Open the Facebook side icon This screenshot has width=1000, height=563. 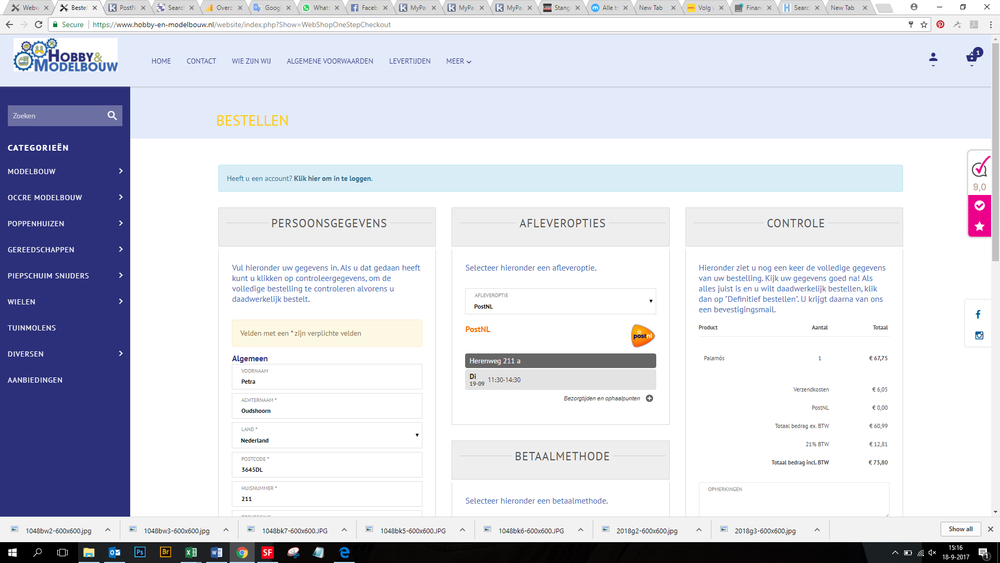click(978, 314)
